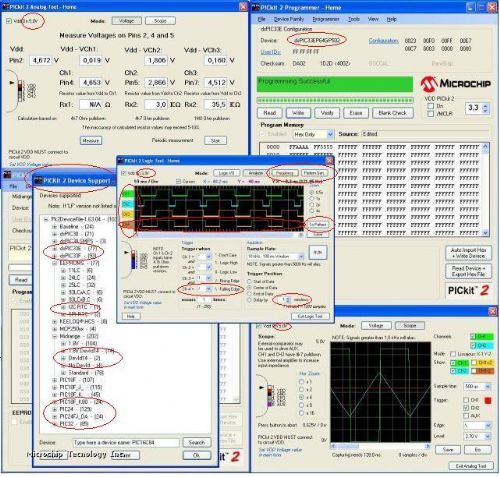Click the Logic Tool window title bar icon
Image resolution: width=500 pixels, height=477 pixels.
click(x=120, y=161)
